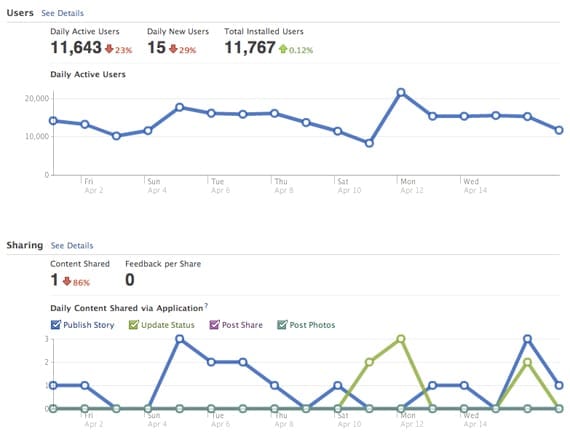
Task: Click the Daily New Users label
Action: [178, 32]
